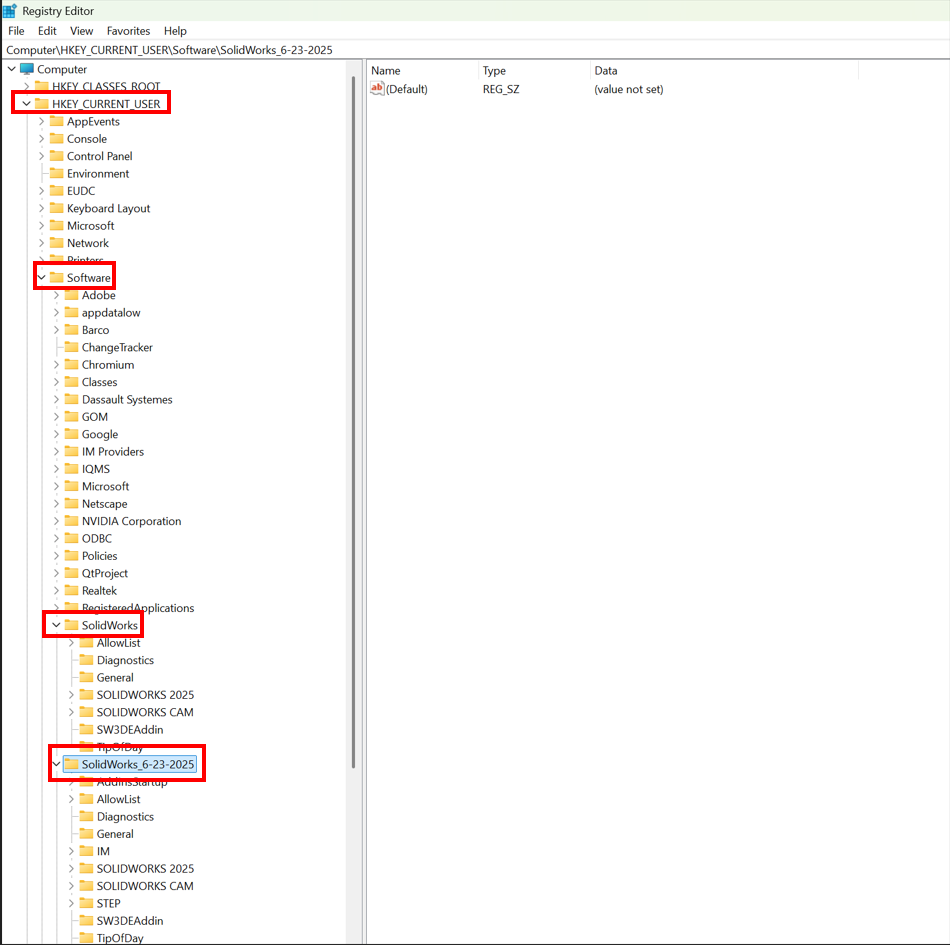
Task: Expand the HKEY_CLASSES_ROOT key
Action: 27,87
